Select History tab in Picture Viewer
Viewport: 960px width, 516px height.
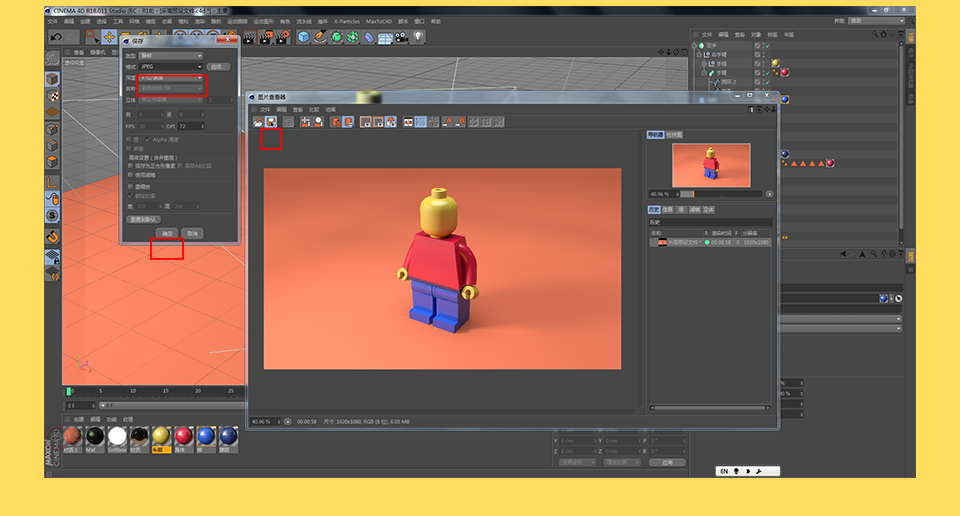tap(654, 210)
